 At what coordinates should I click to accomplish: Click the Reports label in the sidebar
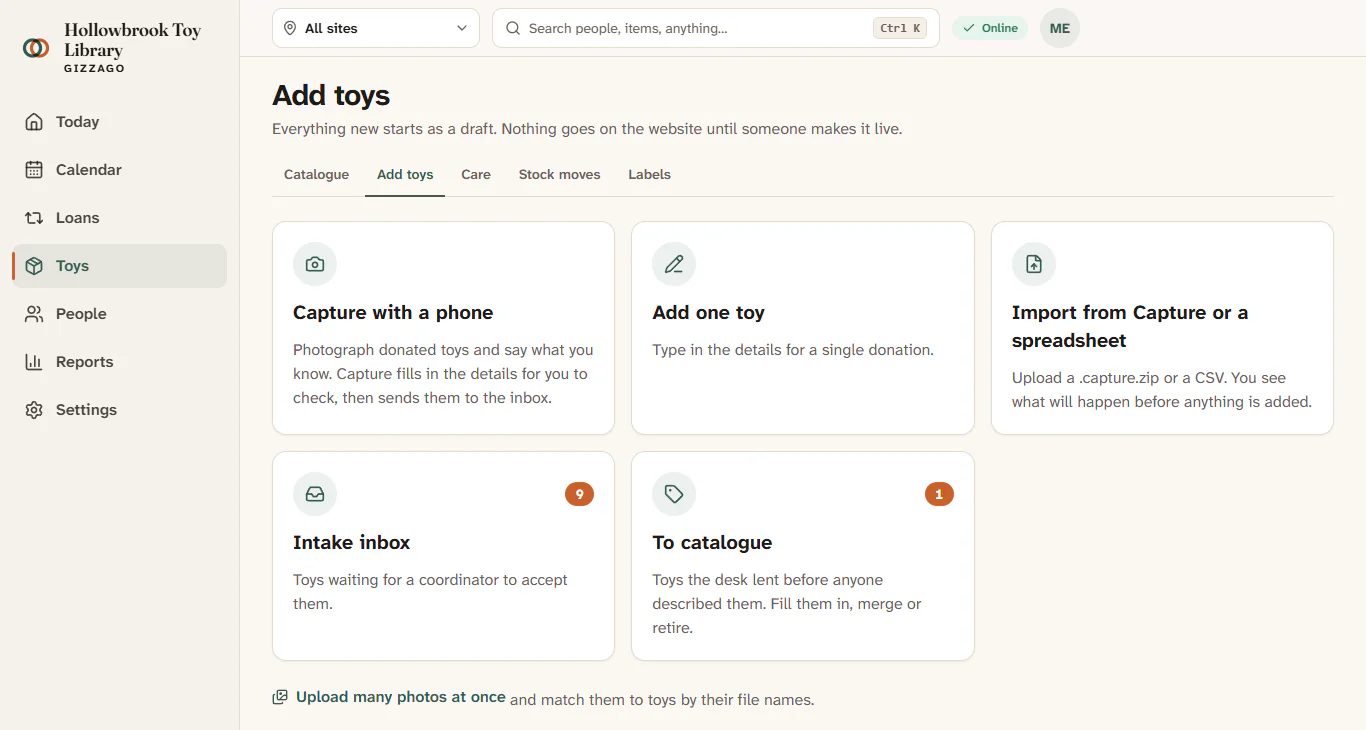[x=85, y=362]
